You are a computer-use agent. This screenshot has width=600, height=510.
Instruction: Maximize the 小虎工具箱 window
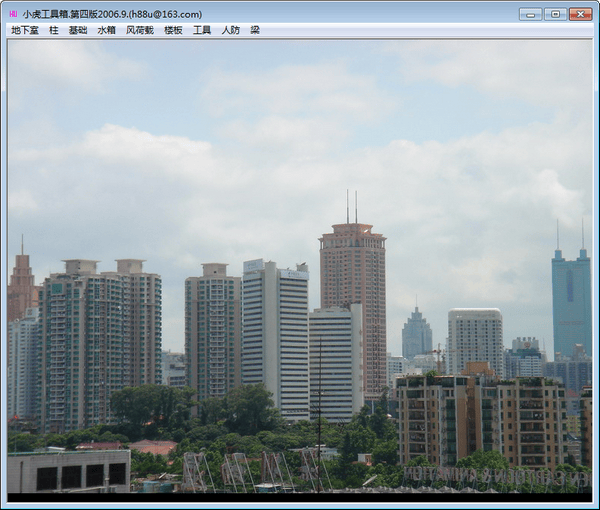(555, 14)
